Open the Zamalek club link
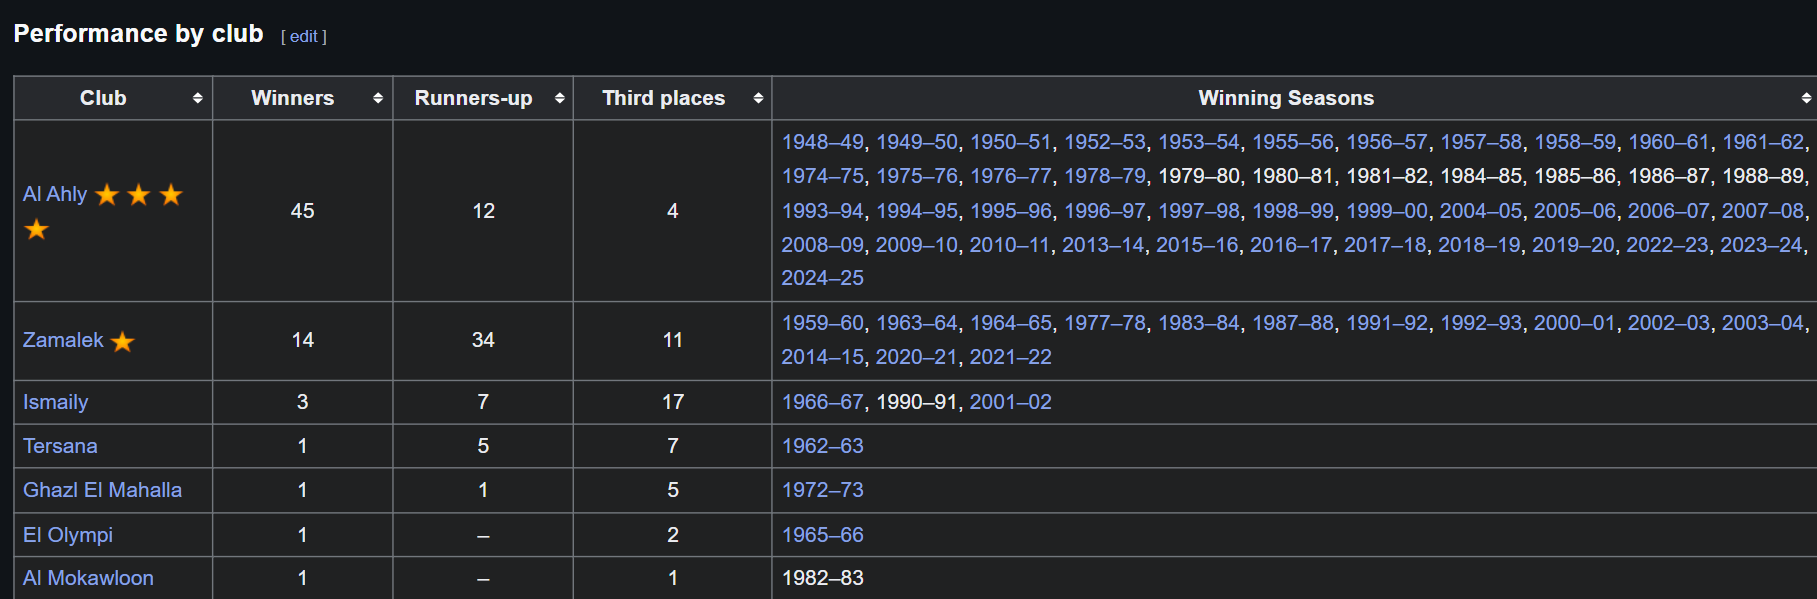Viewport: 1817px width, 599px height. point(63,340)
